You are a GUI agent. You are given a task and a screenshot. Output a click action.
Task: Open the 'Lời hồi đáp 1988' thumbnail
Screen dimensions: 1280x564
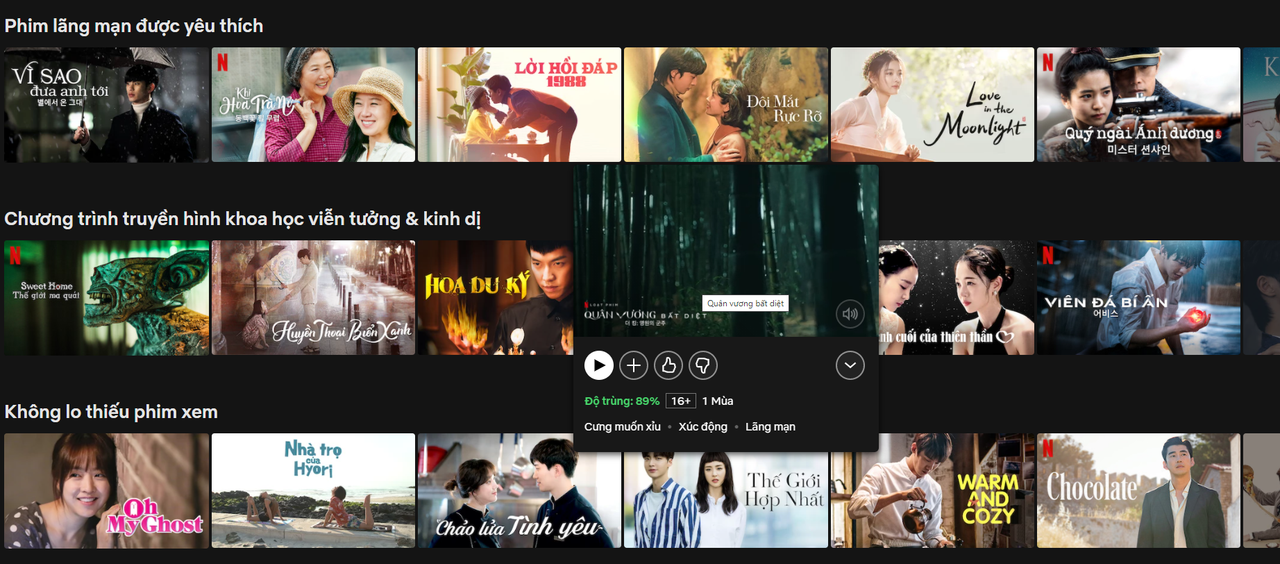(x=519, y=105)
